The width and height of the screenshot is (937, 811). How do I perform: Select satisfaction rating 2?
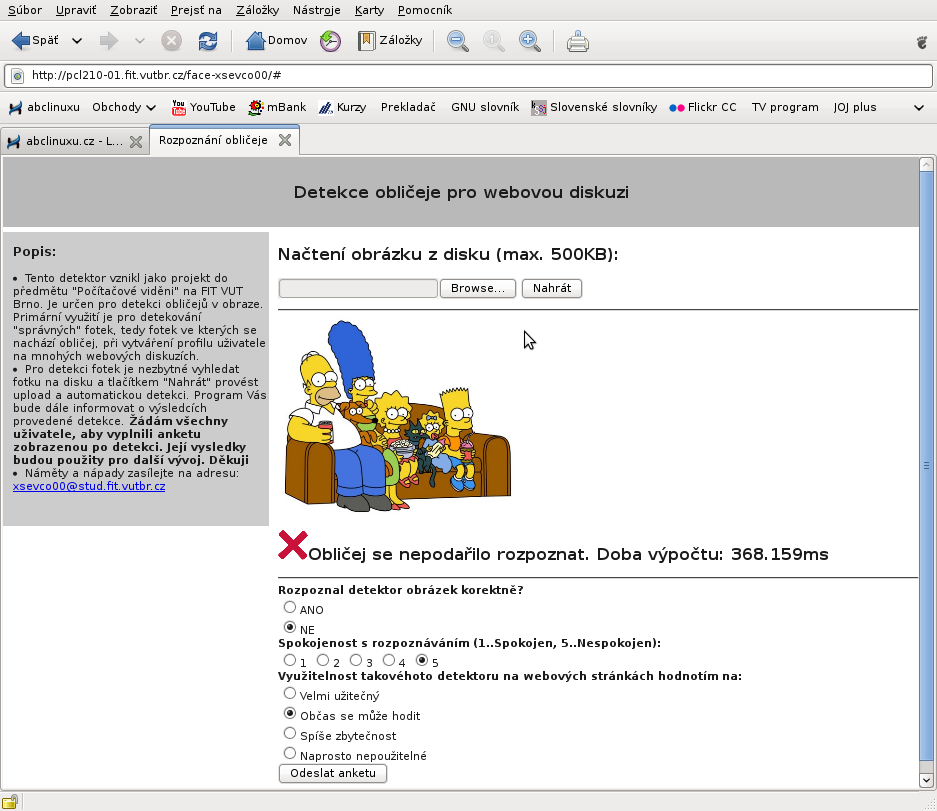pyautogui.click(x=323, y=660)
